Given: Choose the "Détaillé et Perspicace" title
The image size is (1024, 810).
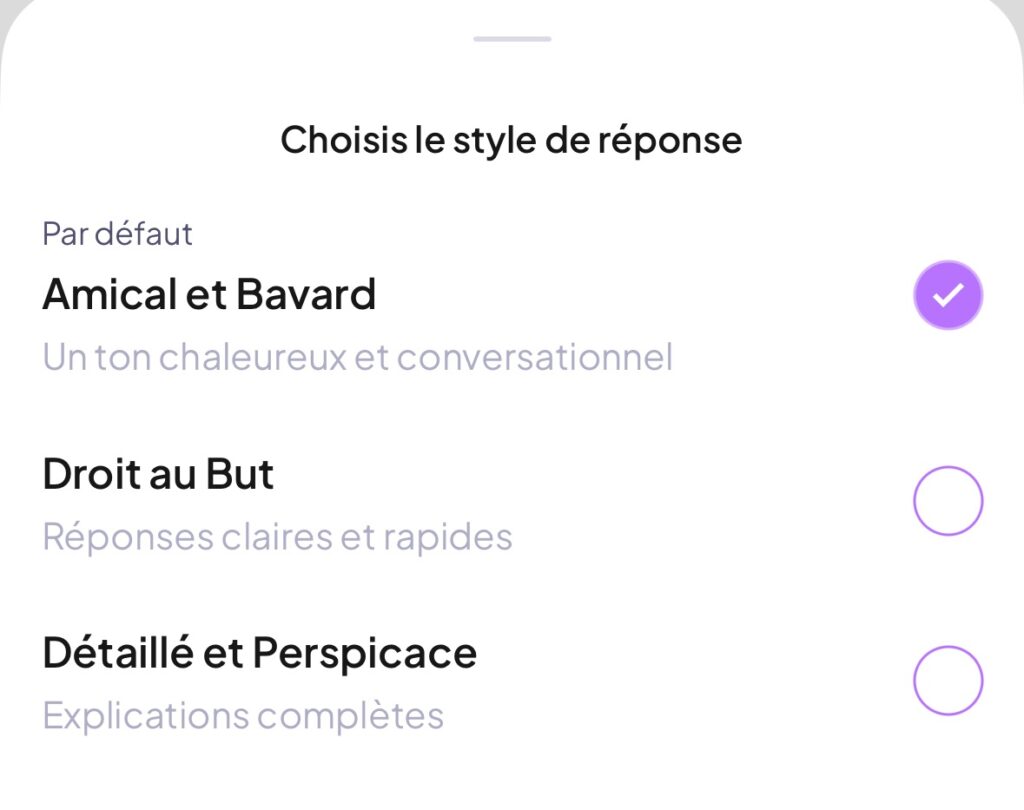Looking at the screenshot, I should point(259,653).
